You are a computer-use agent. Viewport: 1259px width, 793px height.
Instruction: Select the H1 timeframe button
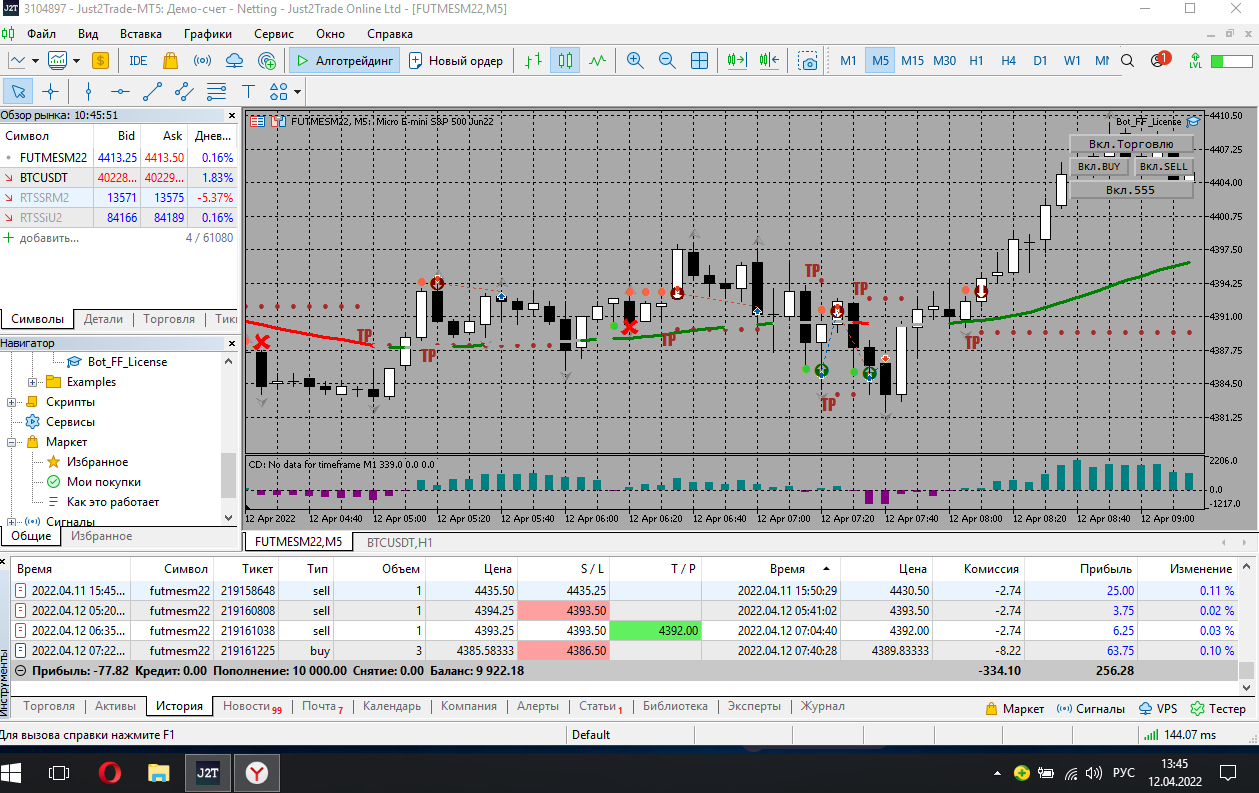click(x=976, y=60)
